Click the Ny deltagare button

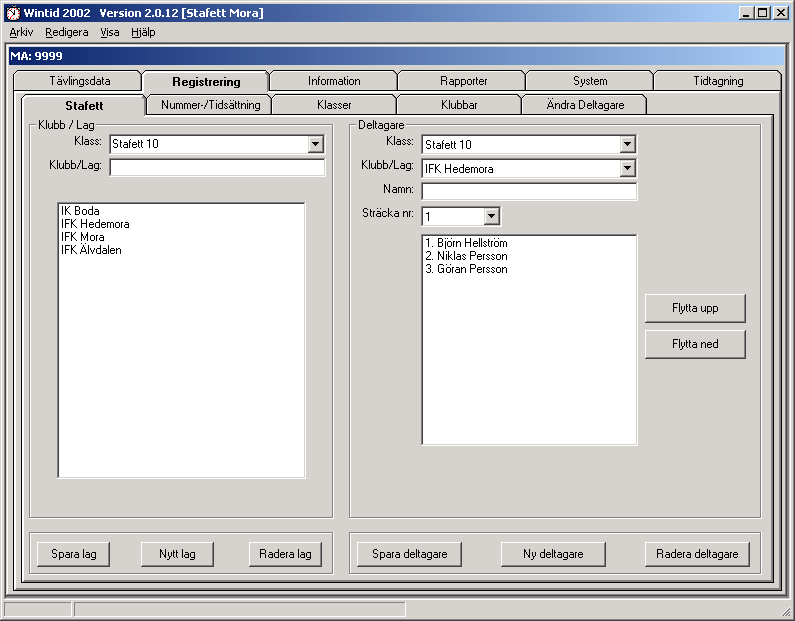click(x=553, y=554)
